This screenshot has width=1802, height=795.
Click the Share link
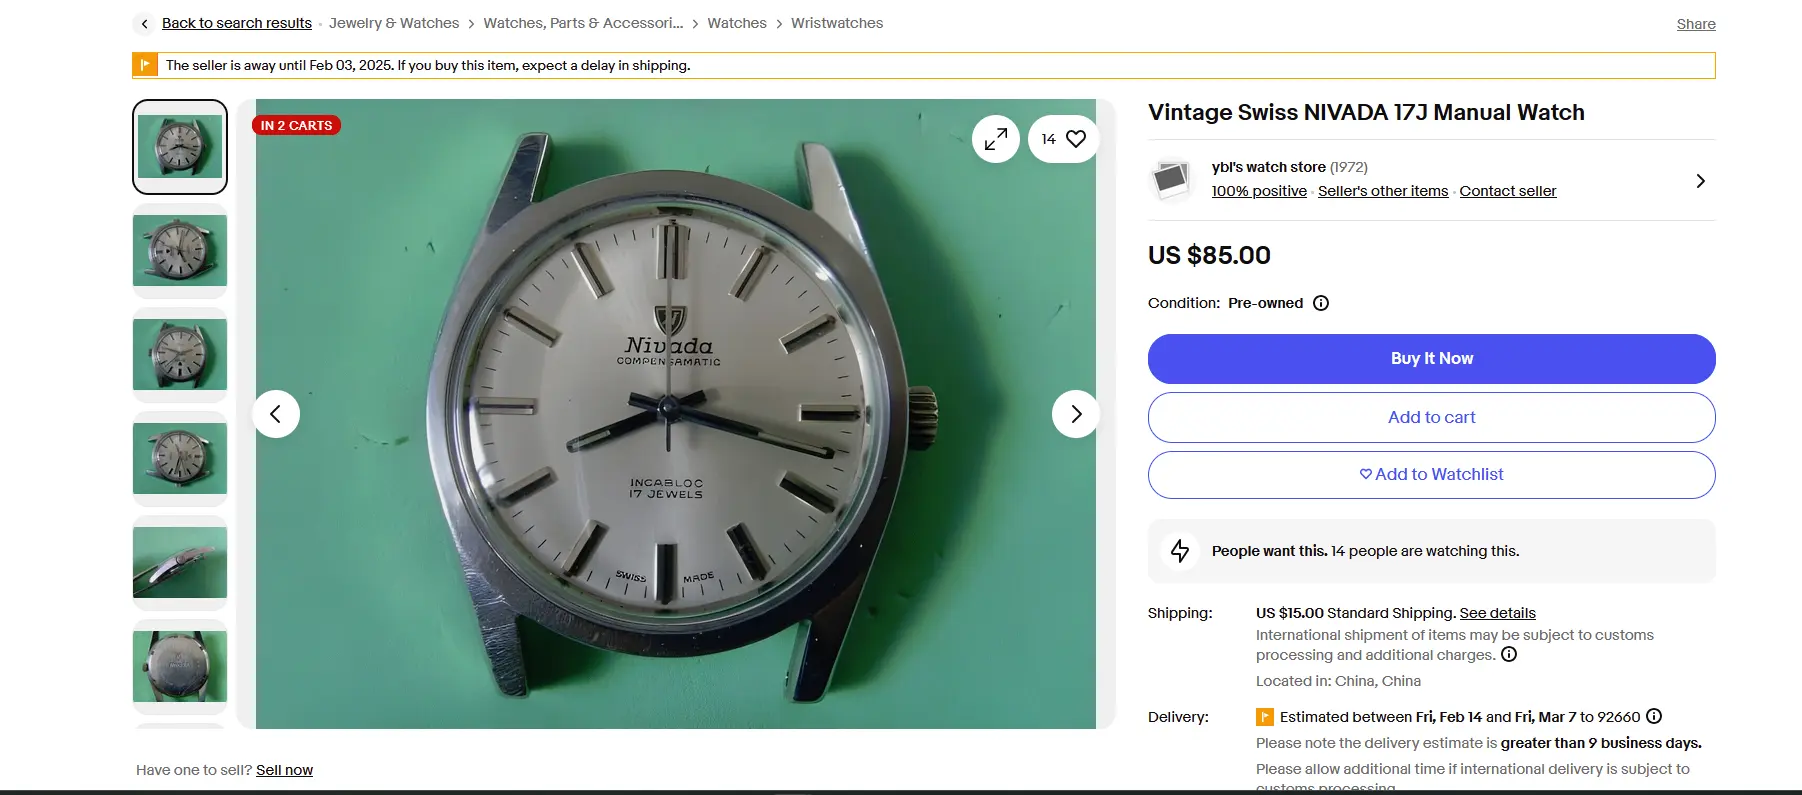(1695, 24)
